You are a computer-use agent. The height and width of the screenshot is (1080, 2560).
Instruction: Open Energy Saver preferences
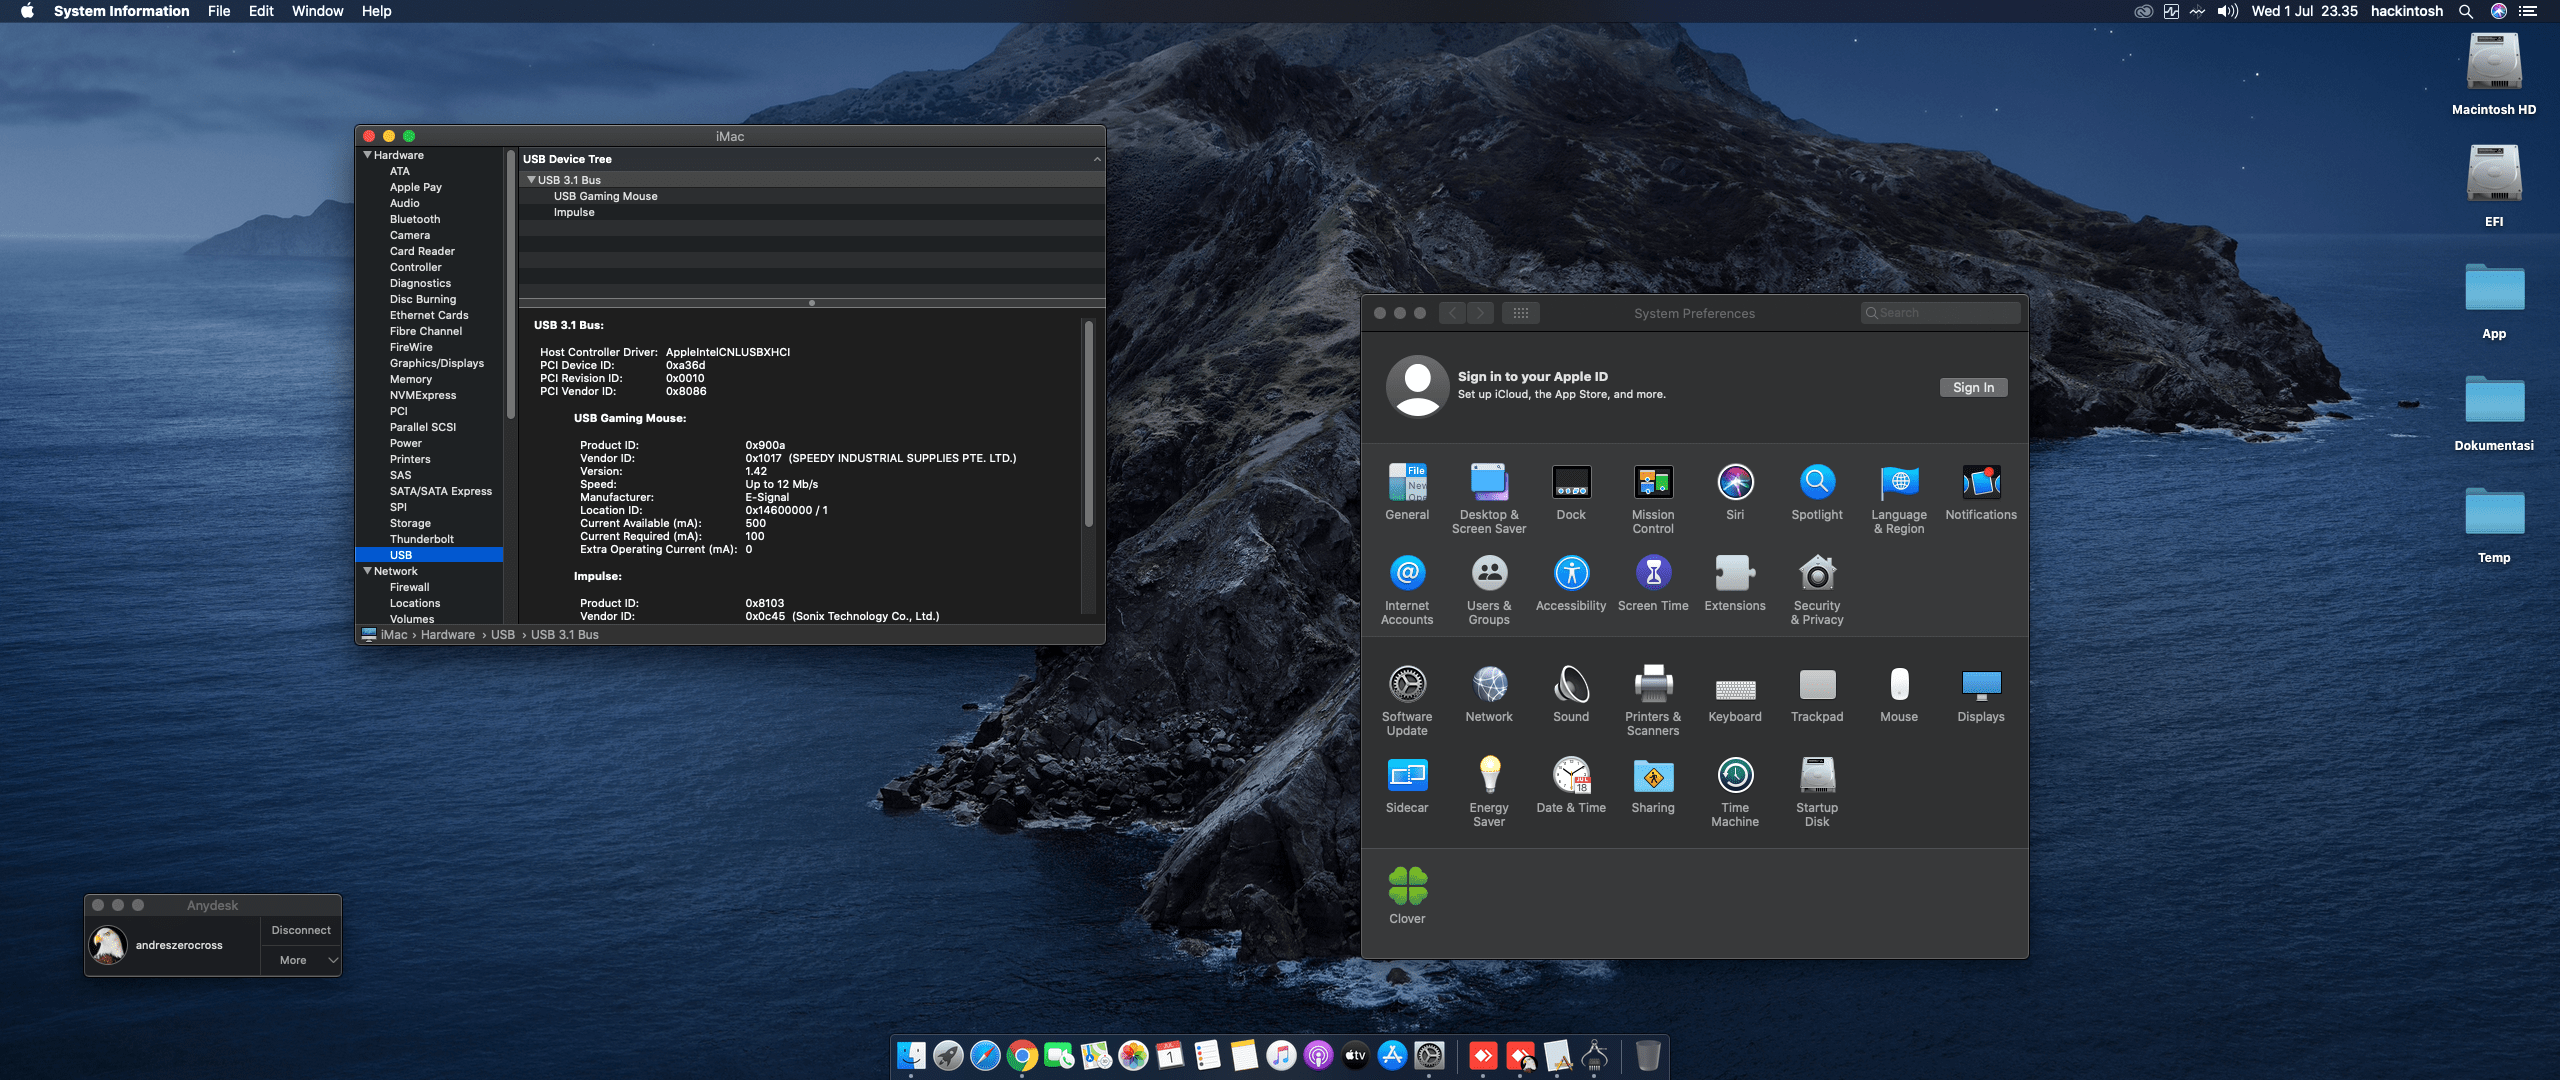click(1488, 777)
